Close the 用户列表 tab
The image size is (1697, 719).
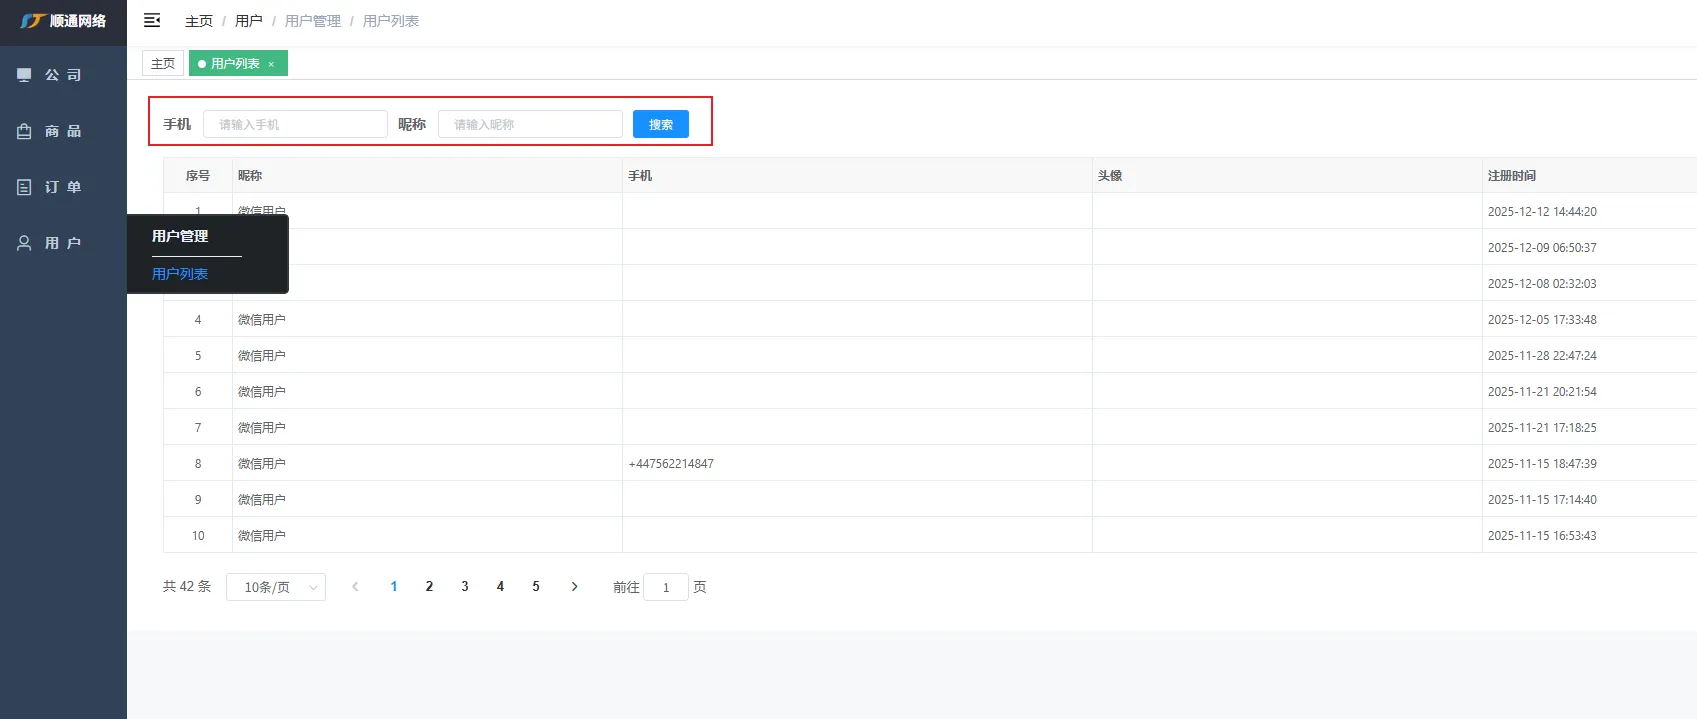tap(271, 64)
